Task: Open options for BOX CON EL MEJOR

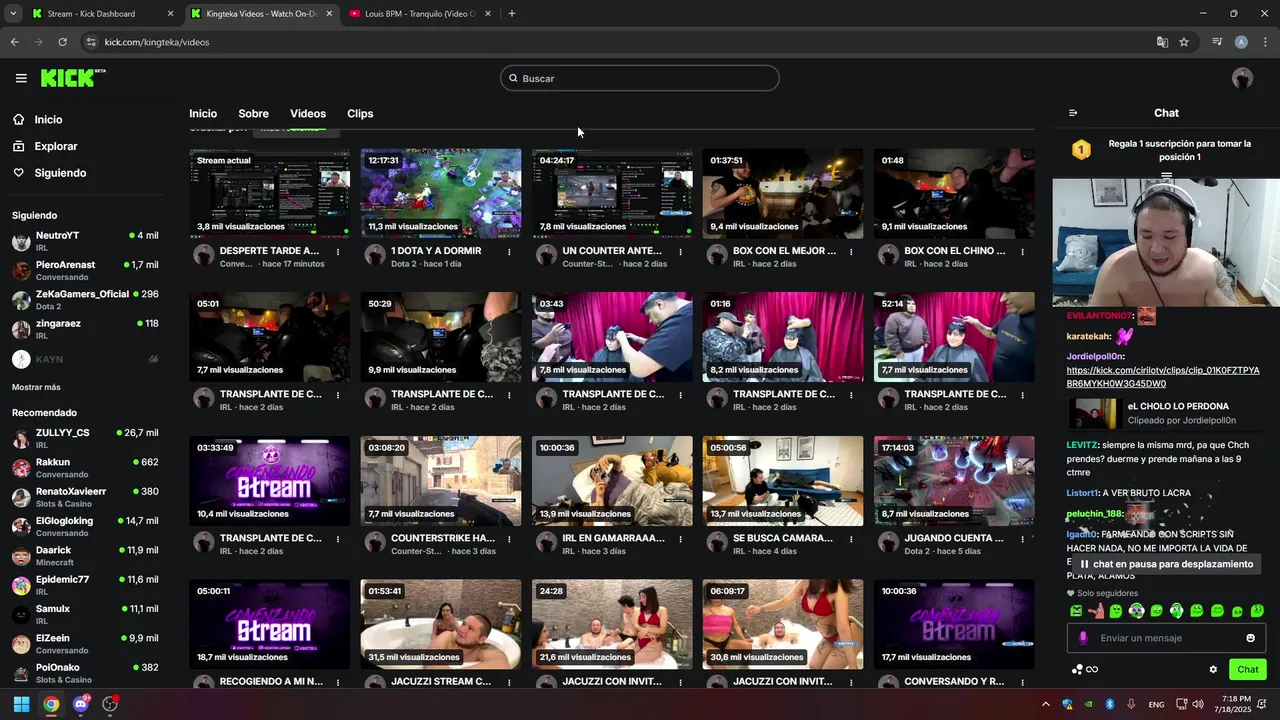Action: [851, 252]
